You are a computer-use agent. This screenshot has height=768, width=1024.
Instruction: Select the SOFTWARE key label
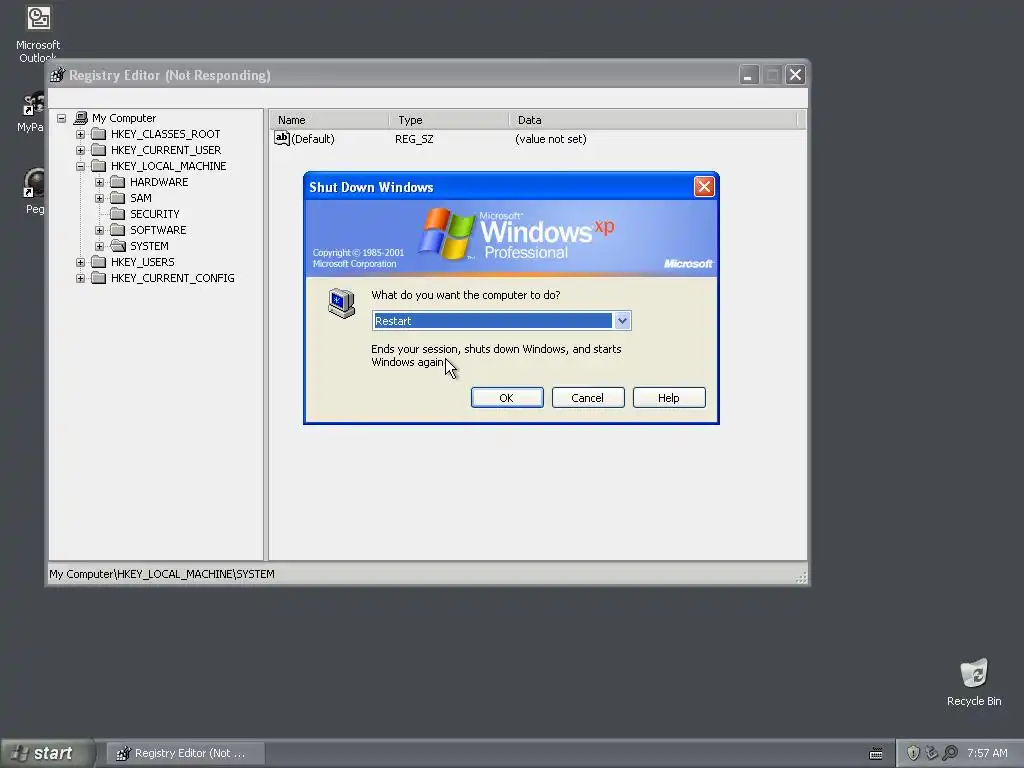158,230
